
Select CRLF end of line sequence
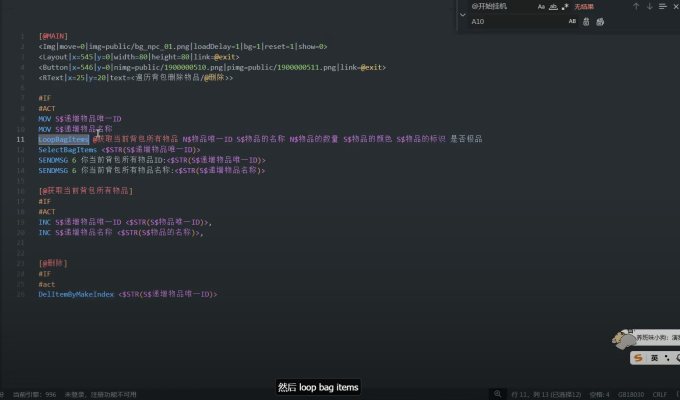tap(660, 395)
